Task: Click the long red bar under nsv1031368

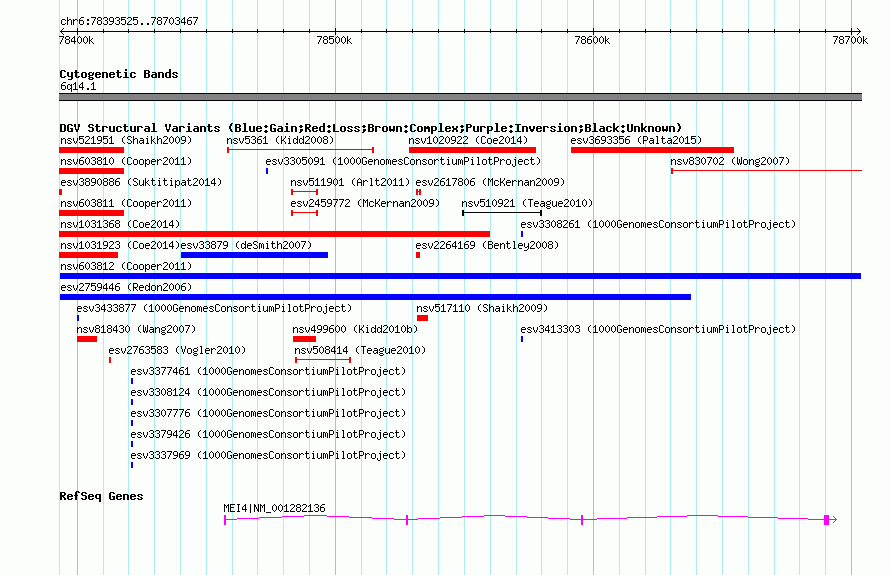Action: 275,234
